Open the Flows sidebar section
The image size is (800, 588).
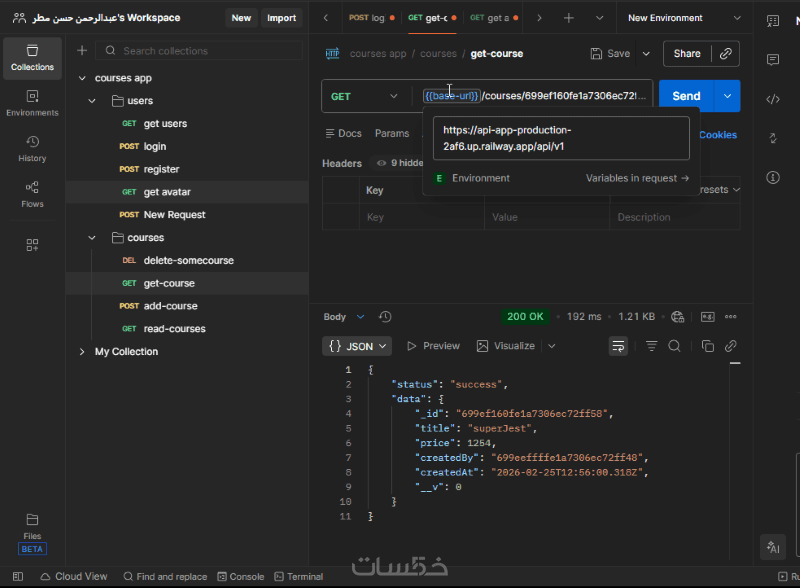click(32, 194)
